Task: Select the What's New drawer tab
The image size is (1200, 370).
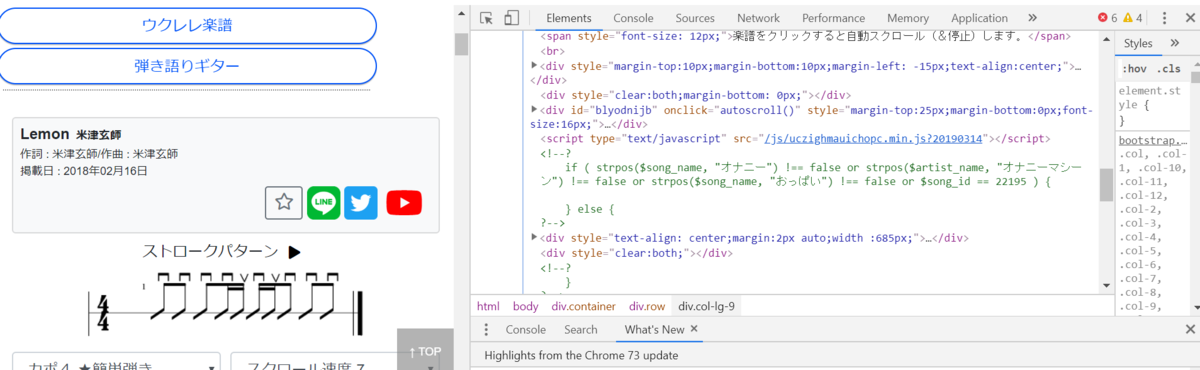Action: point(654,330)
